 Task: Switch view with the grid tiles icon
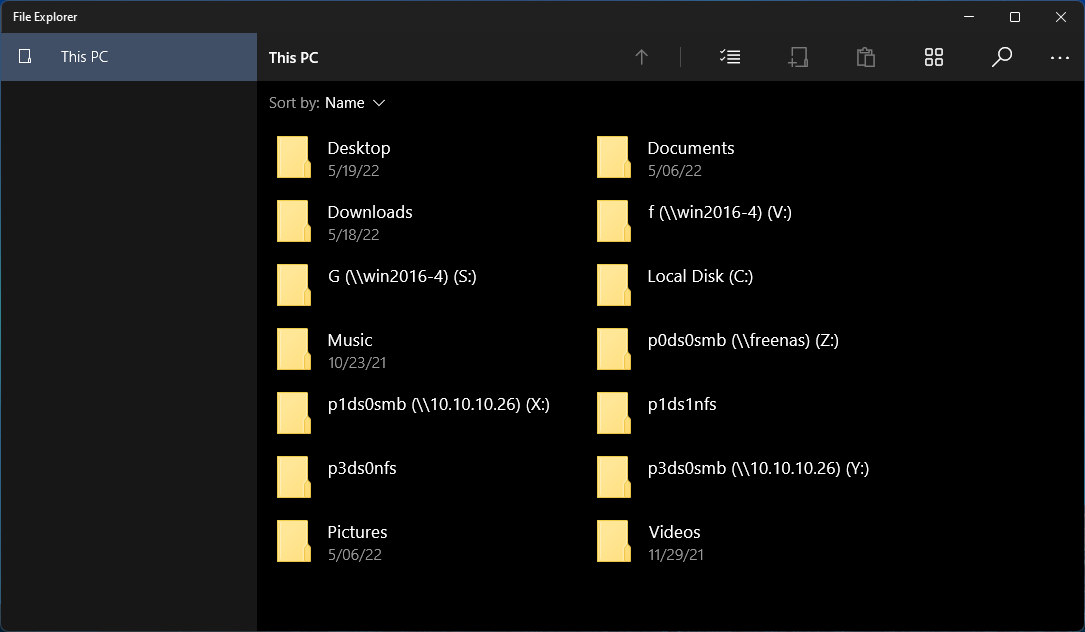click(x=933, y=57)
